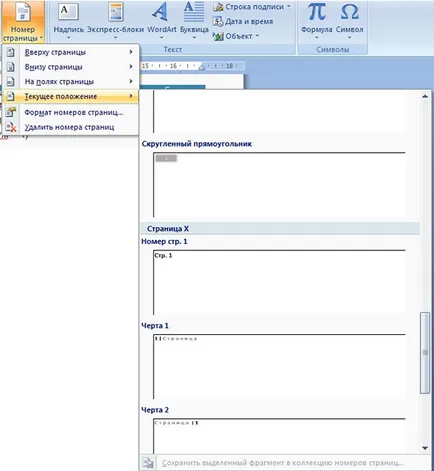Expand the Объект dropdown arrow
Screen dimensions: 434x471
(257, 36)
